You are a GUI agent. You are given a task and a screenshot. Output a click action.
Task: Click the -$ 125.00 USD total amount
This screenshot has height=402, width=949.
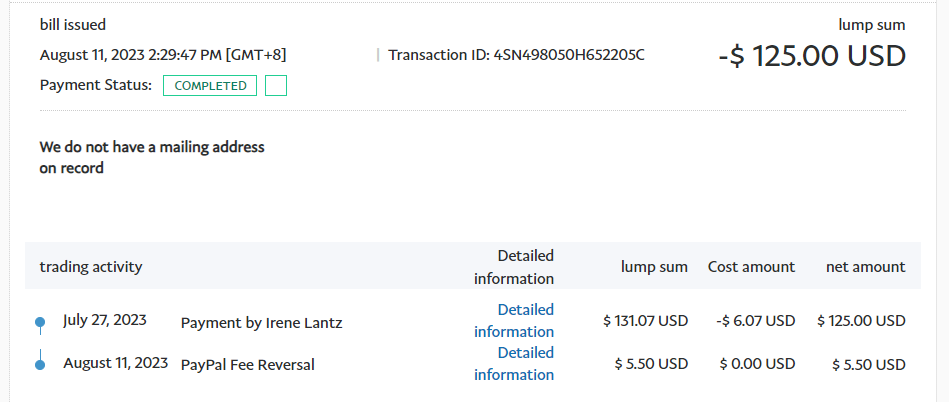811,56
